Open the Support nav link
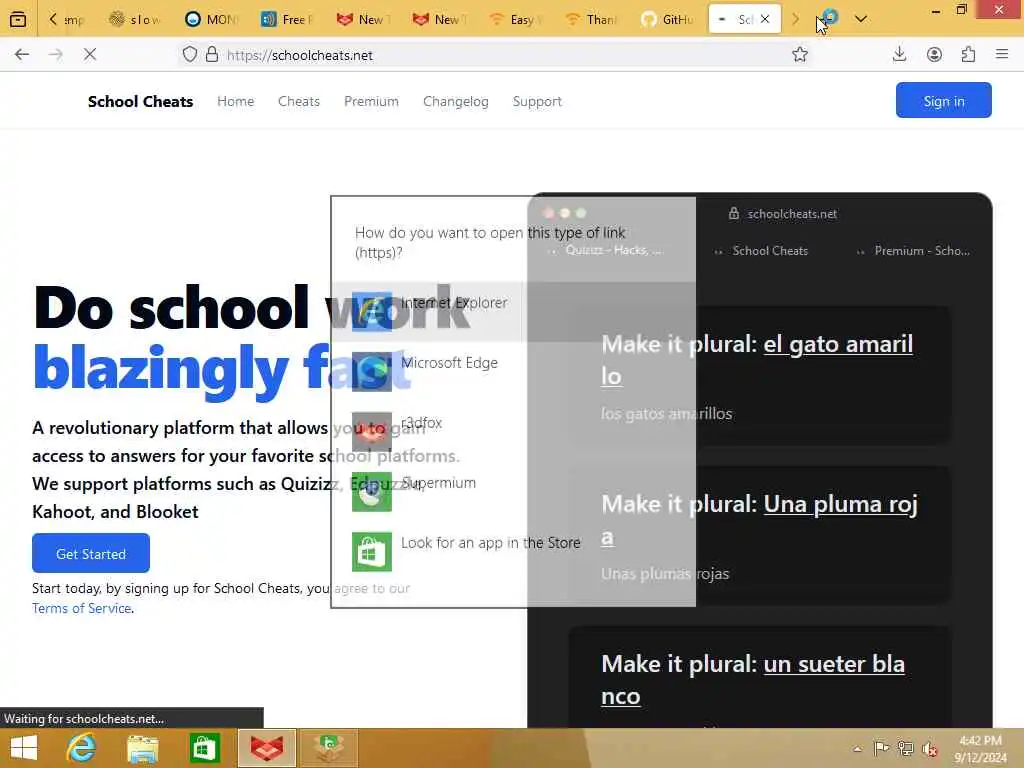This screenshot has width=1024, height=768. pyautogui.click(x=537, y=101)
